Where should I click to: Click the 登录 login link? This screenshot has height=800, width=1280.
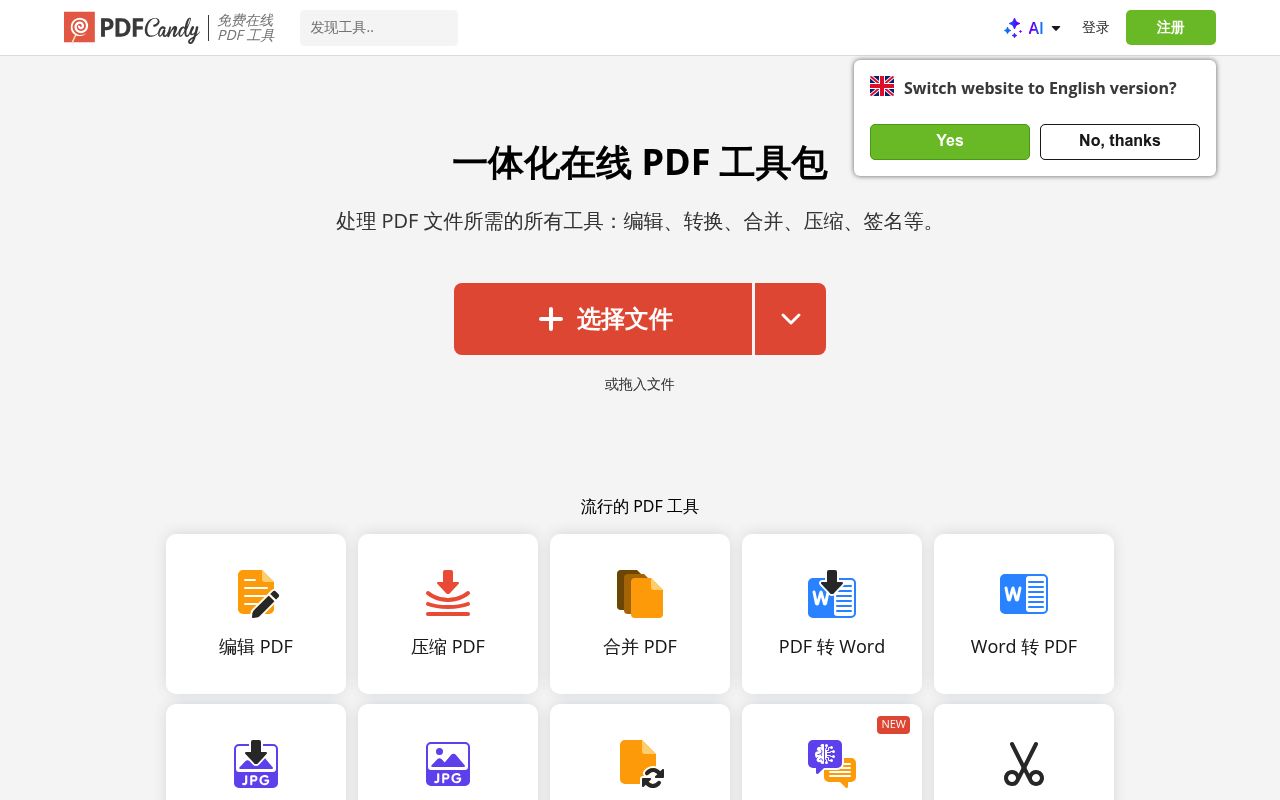(x=1096, y=28)
